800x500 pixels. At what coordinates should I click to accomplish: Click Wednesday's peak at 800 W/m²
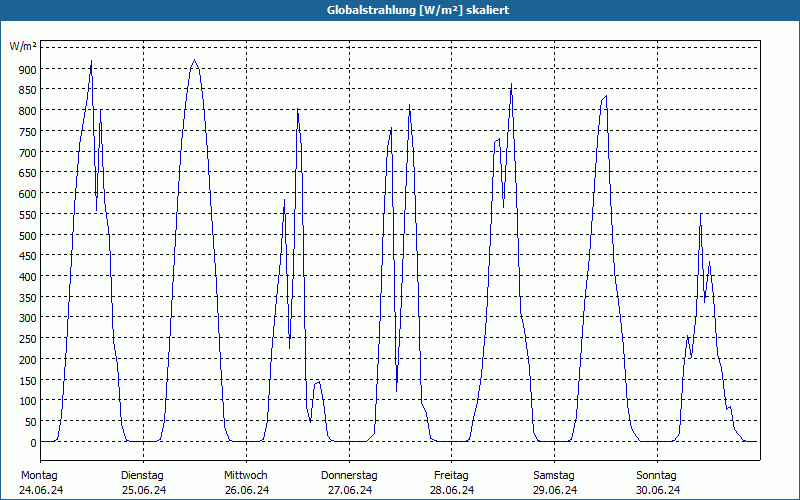(x=297, y=109)
